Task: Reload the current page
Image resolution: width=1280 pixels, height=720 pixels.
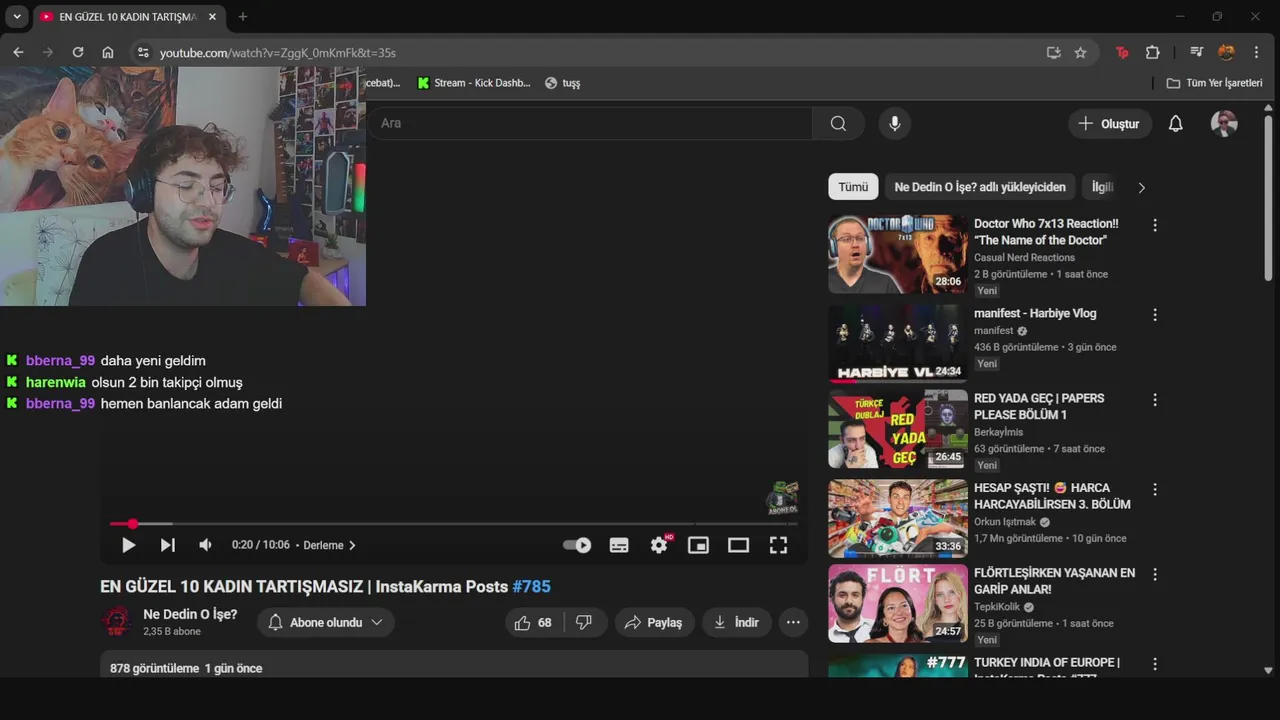Action: [x=78, y=52]
